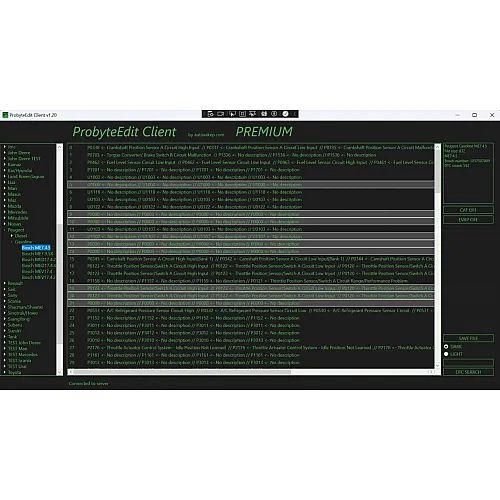This screenshot has width=500, height=500.
Task: Select the John Deere TEST tree item
Action: (24, 159)
